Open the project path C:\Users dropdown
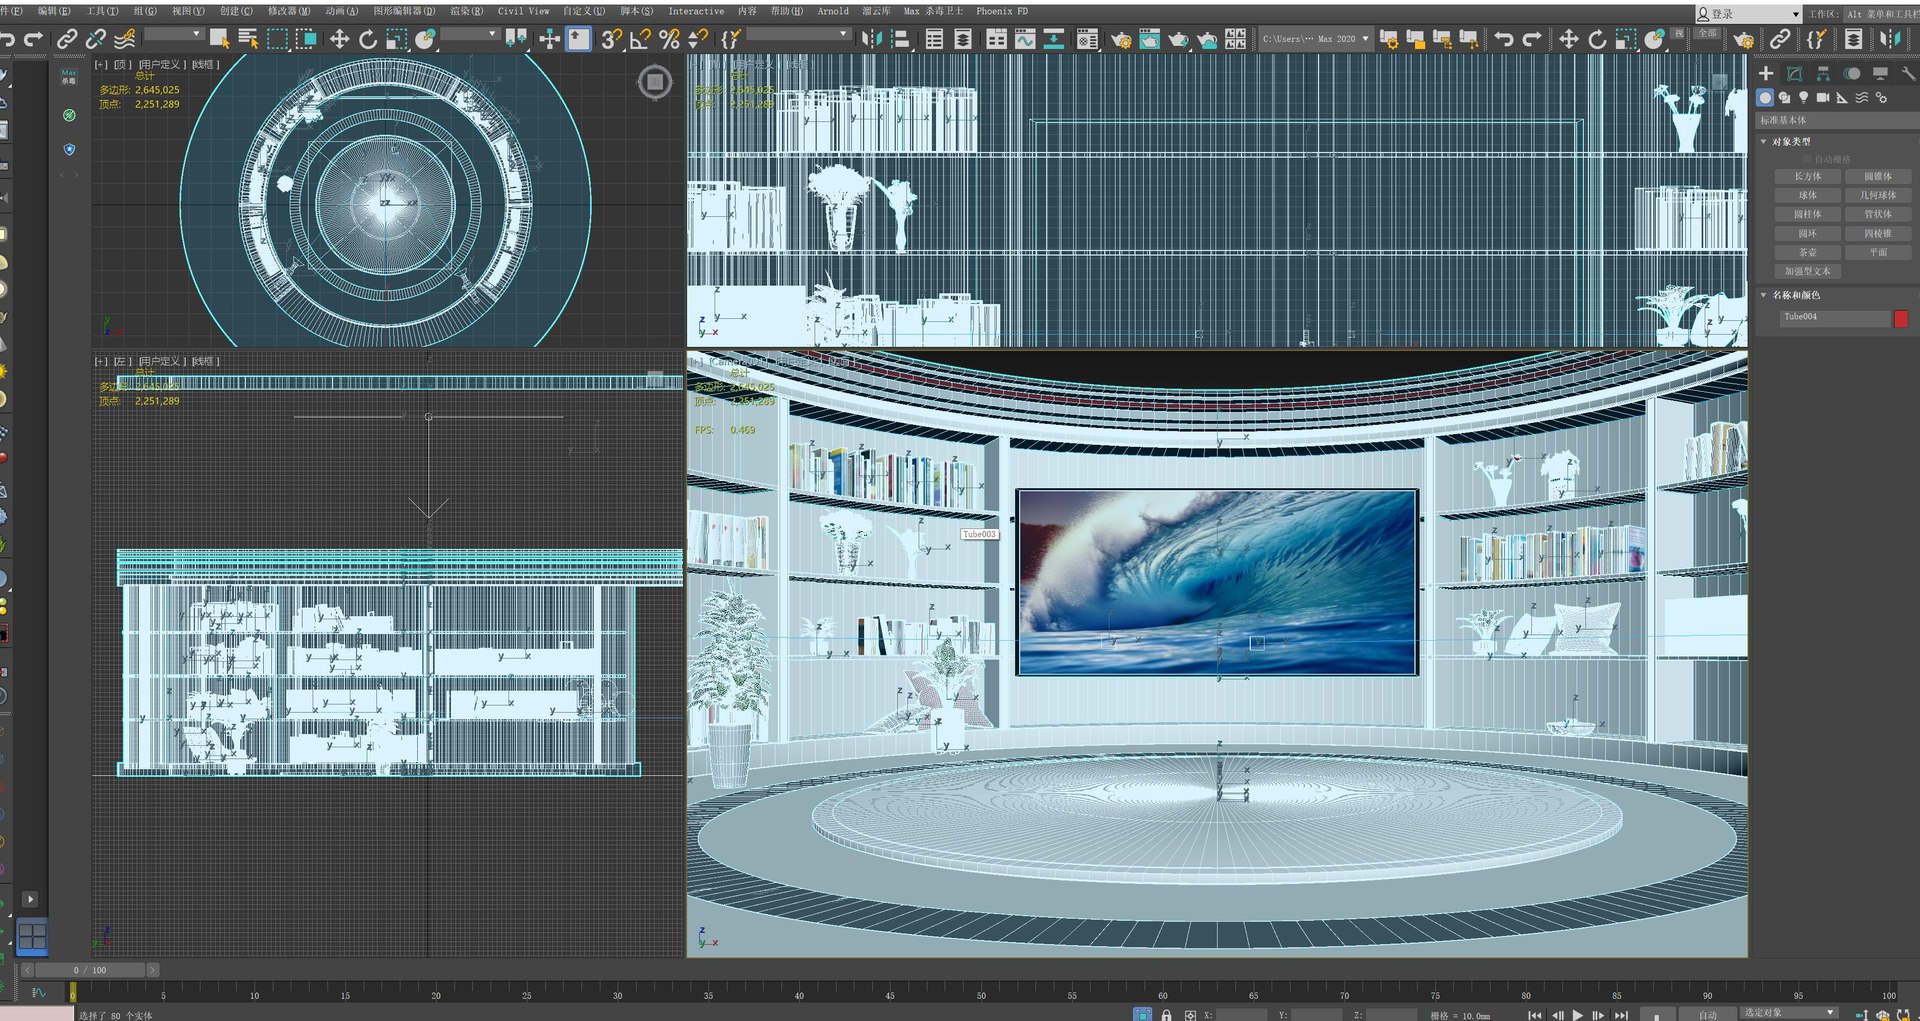The image size is (1920, 1021). click(1315, 39)
